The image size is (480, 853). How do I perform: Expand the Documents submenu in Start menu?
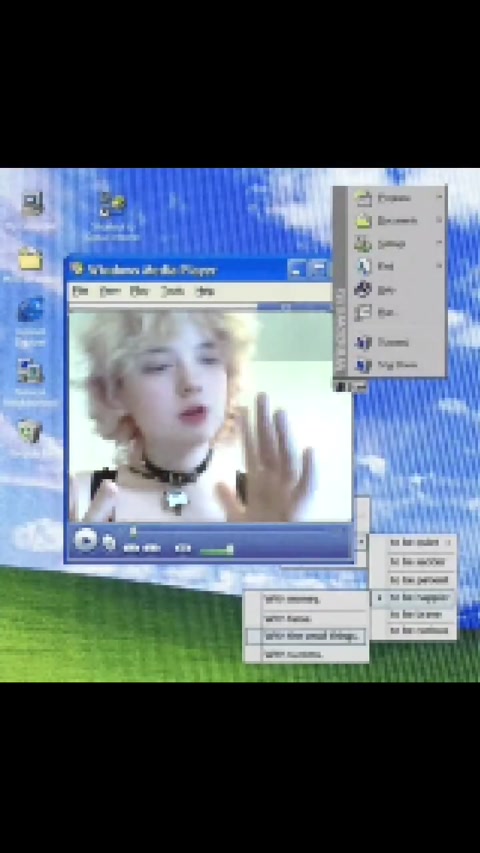[398, 221]
